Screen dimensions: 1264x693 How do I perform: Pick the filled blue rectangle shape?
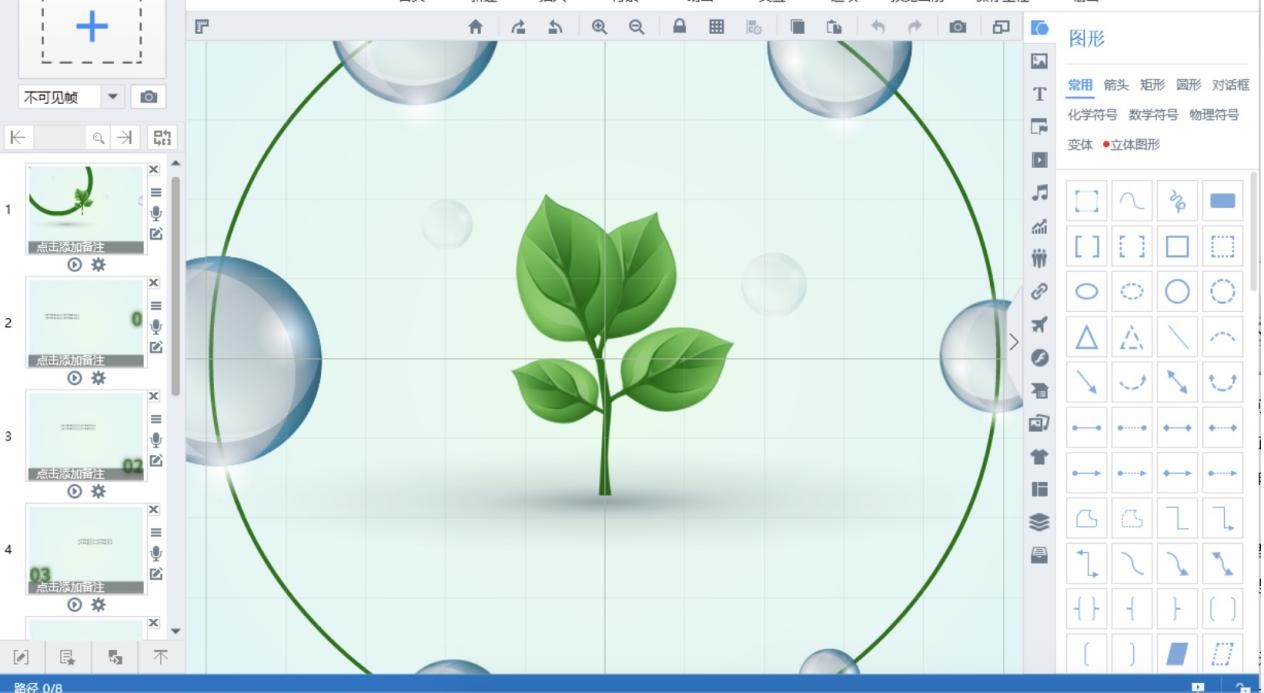pos(1222,201)
